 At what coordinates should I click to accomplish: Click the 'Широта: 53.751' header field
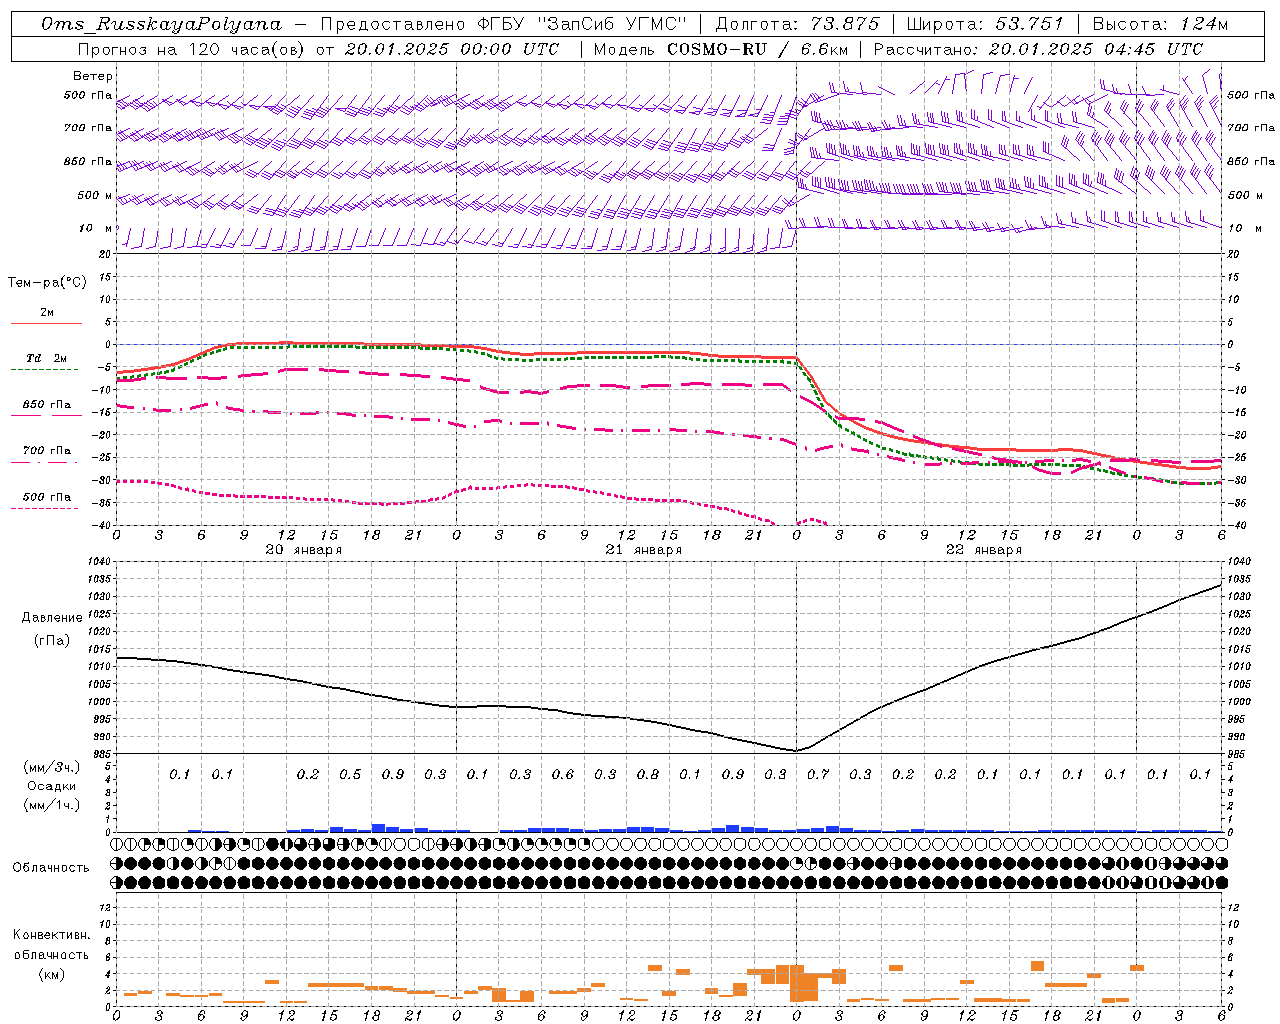point(985,24)
